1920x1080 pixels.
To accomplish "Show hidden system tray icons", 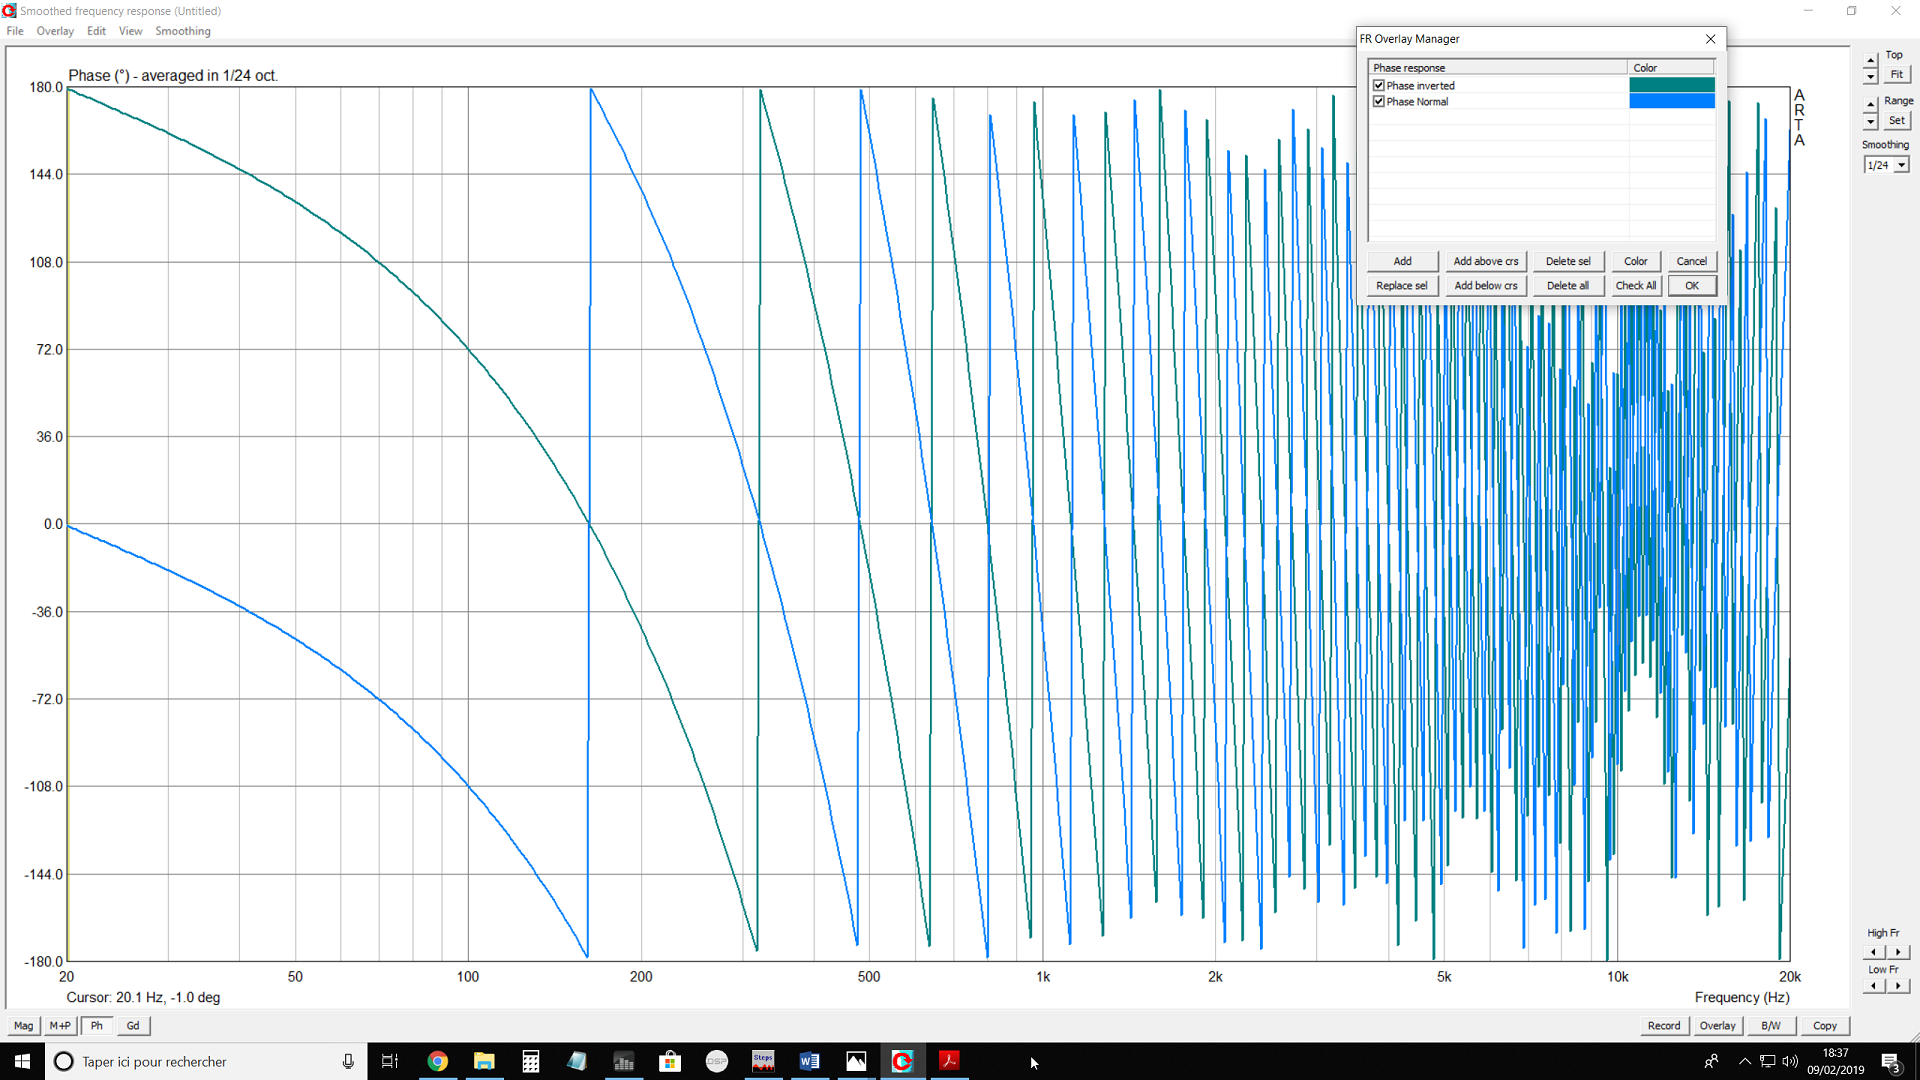I will [1745, 1061].
